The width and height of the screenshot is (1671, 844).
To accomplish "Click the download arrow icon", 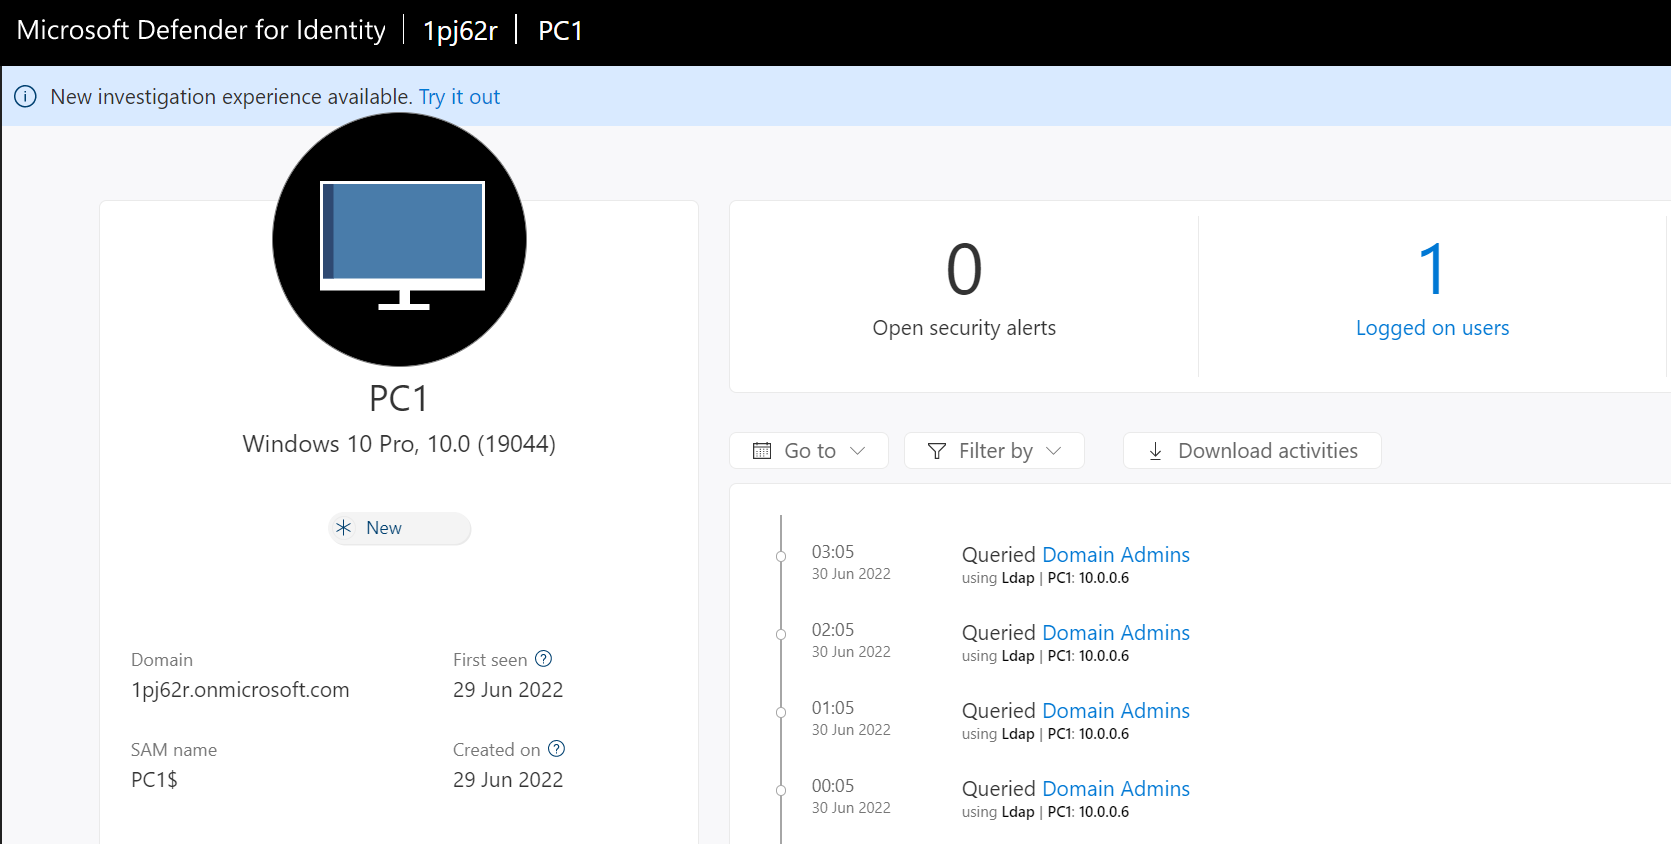I will (x=1155, y=451).
